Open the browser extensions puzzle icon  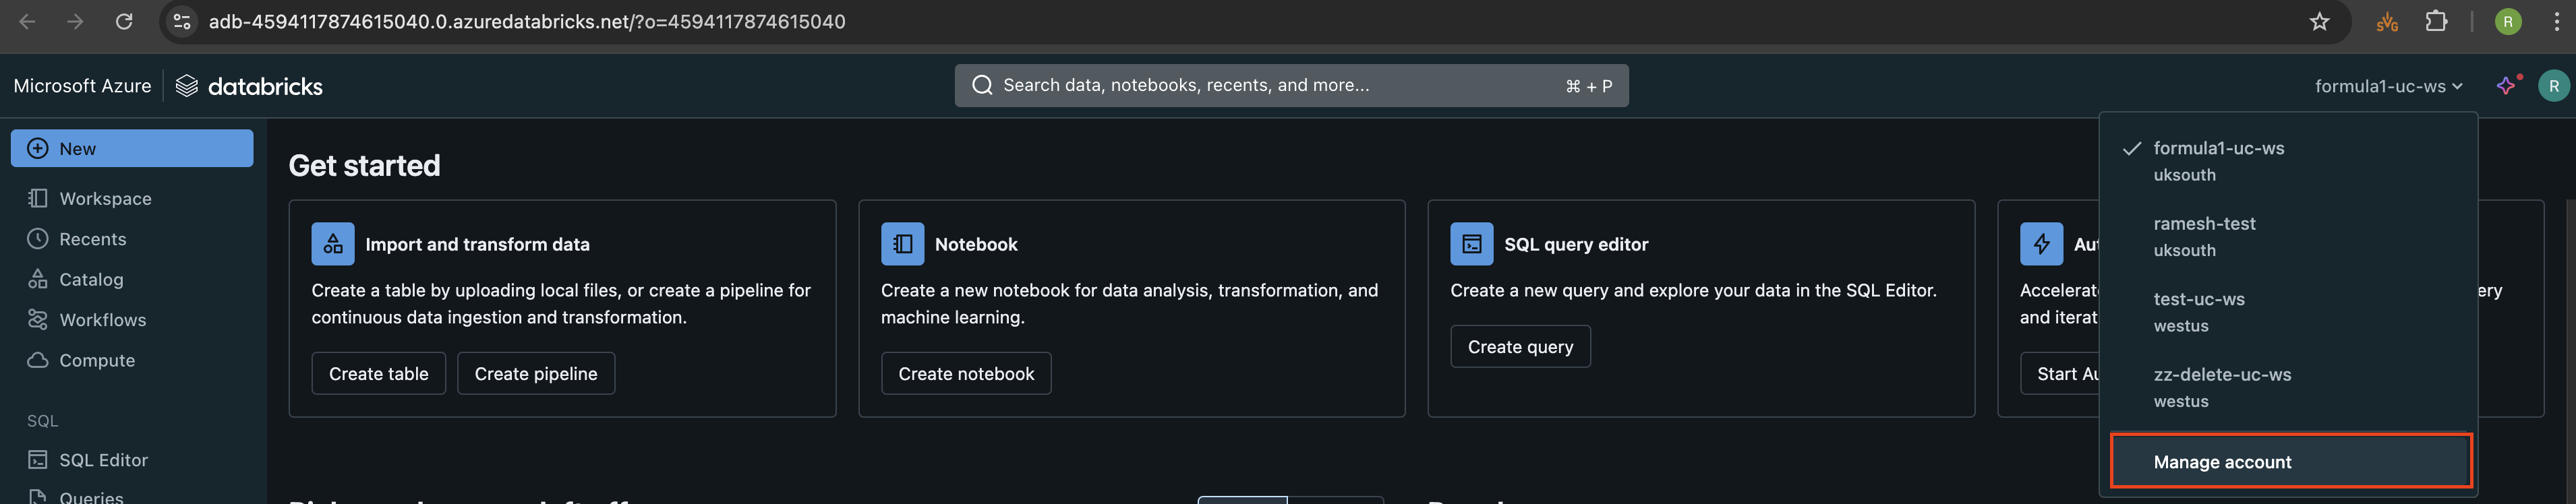pyautogui.click(x=2437, y=21)
